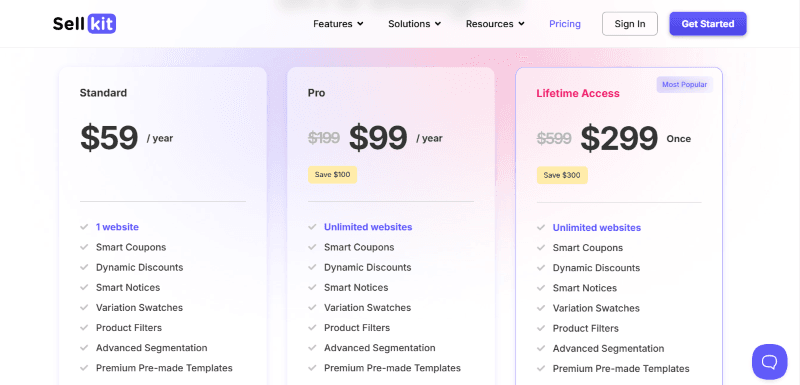Click checkmark icon beside Standard's 1 website
This screenshot has width=800, height=385.
coord(84,227)
